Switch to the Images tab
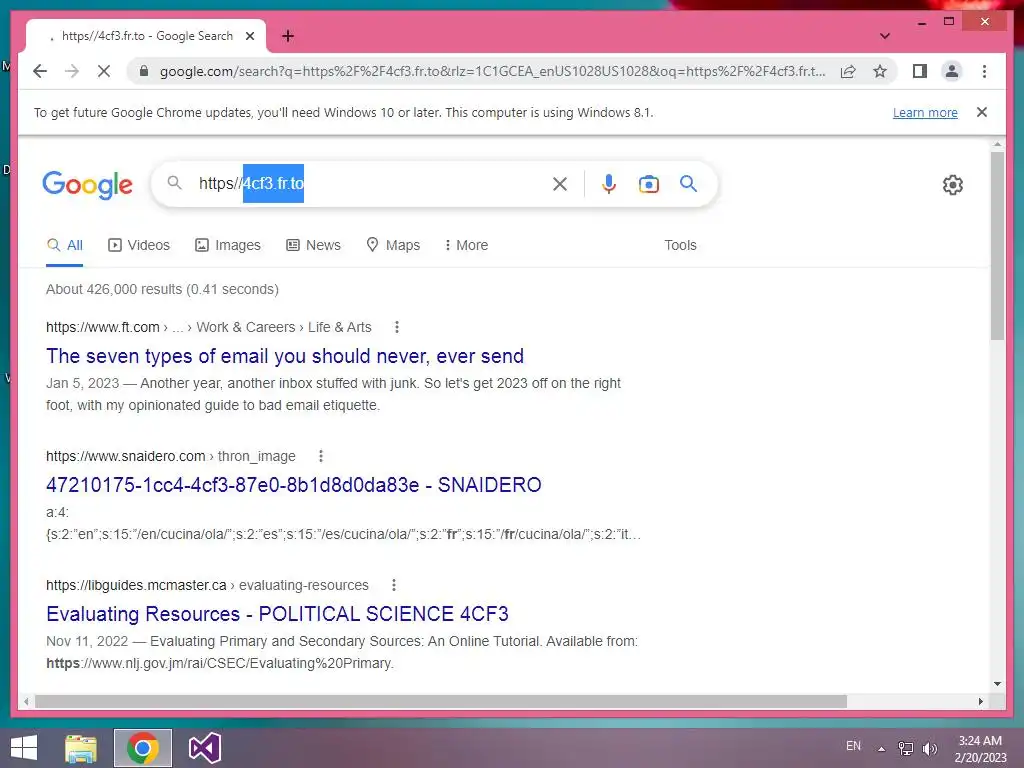This screenshot has height=768, width=1024. coord(228,246)
